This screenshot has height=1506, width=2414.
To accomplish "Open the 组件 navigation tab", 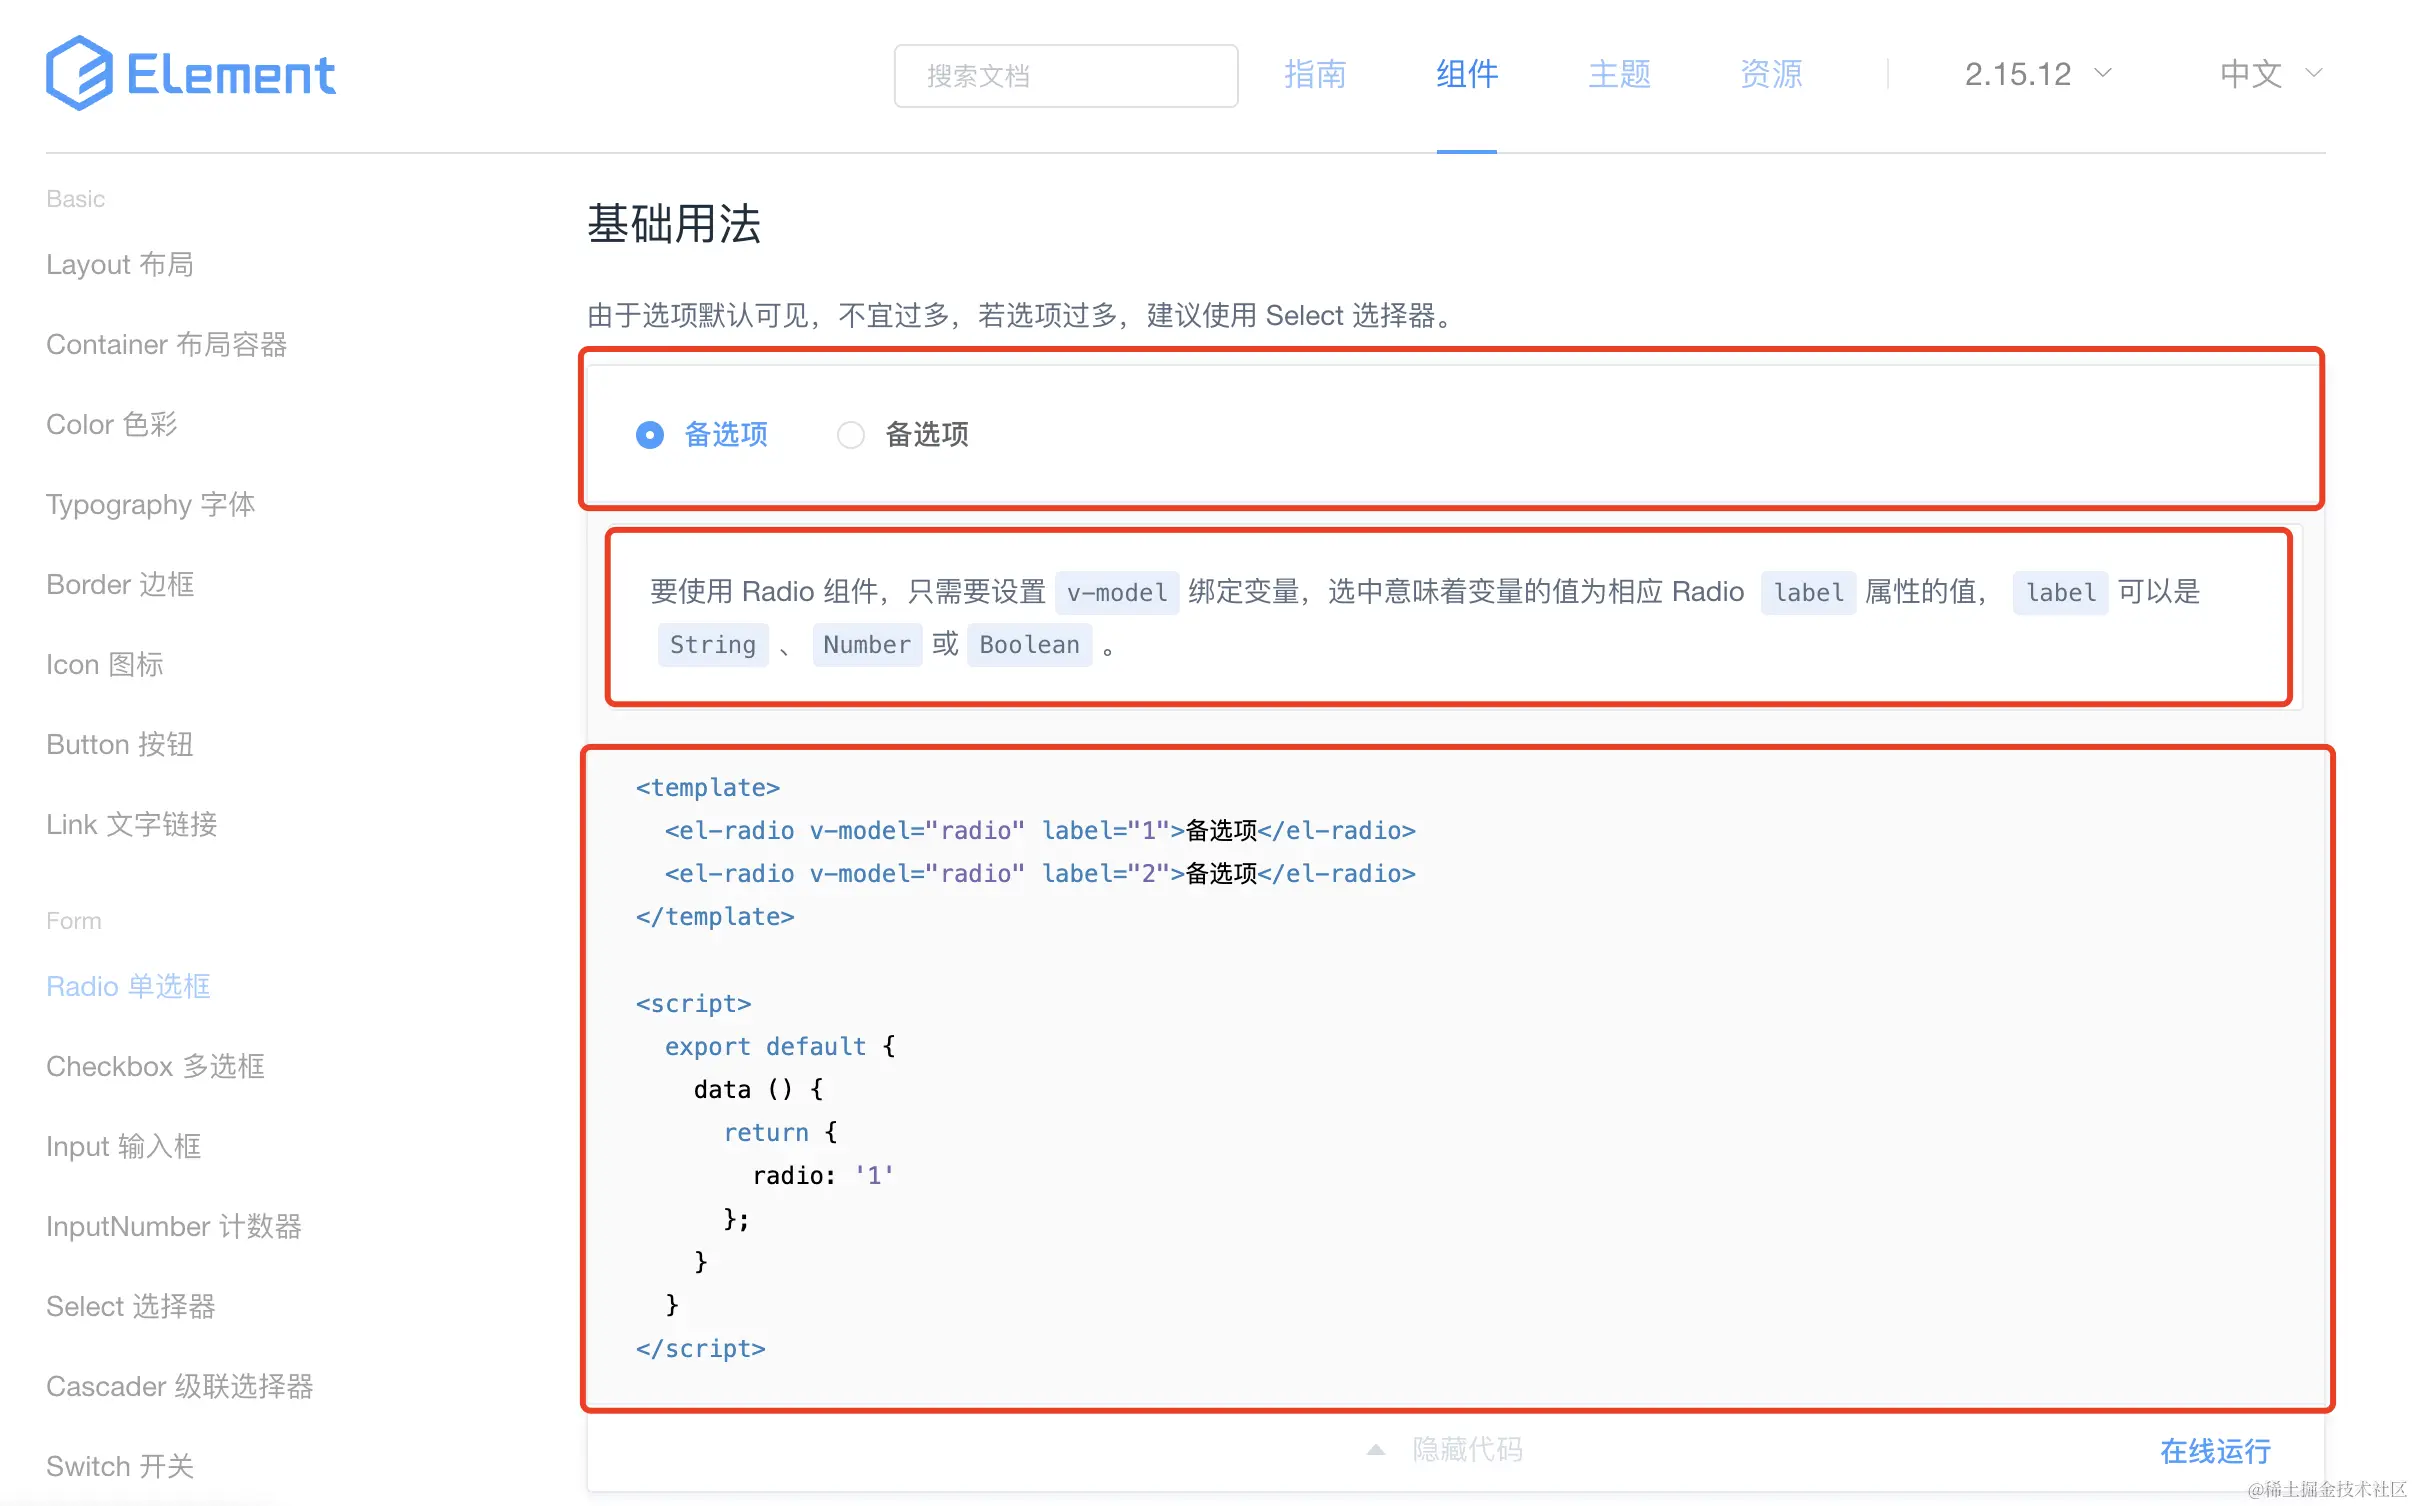I will point(1466,74).
